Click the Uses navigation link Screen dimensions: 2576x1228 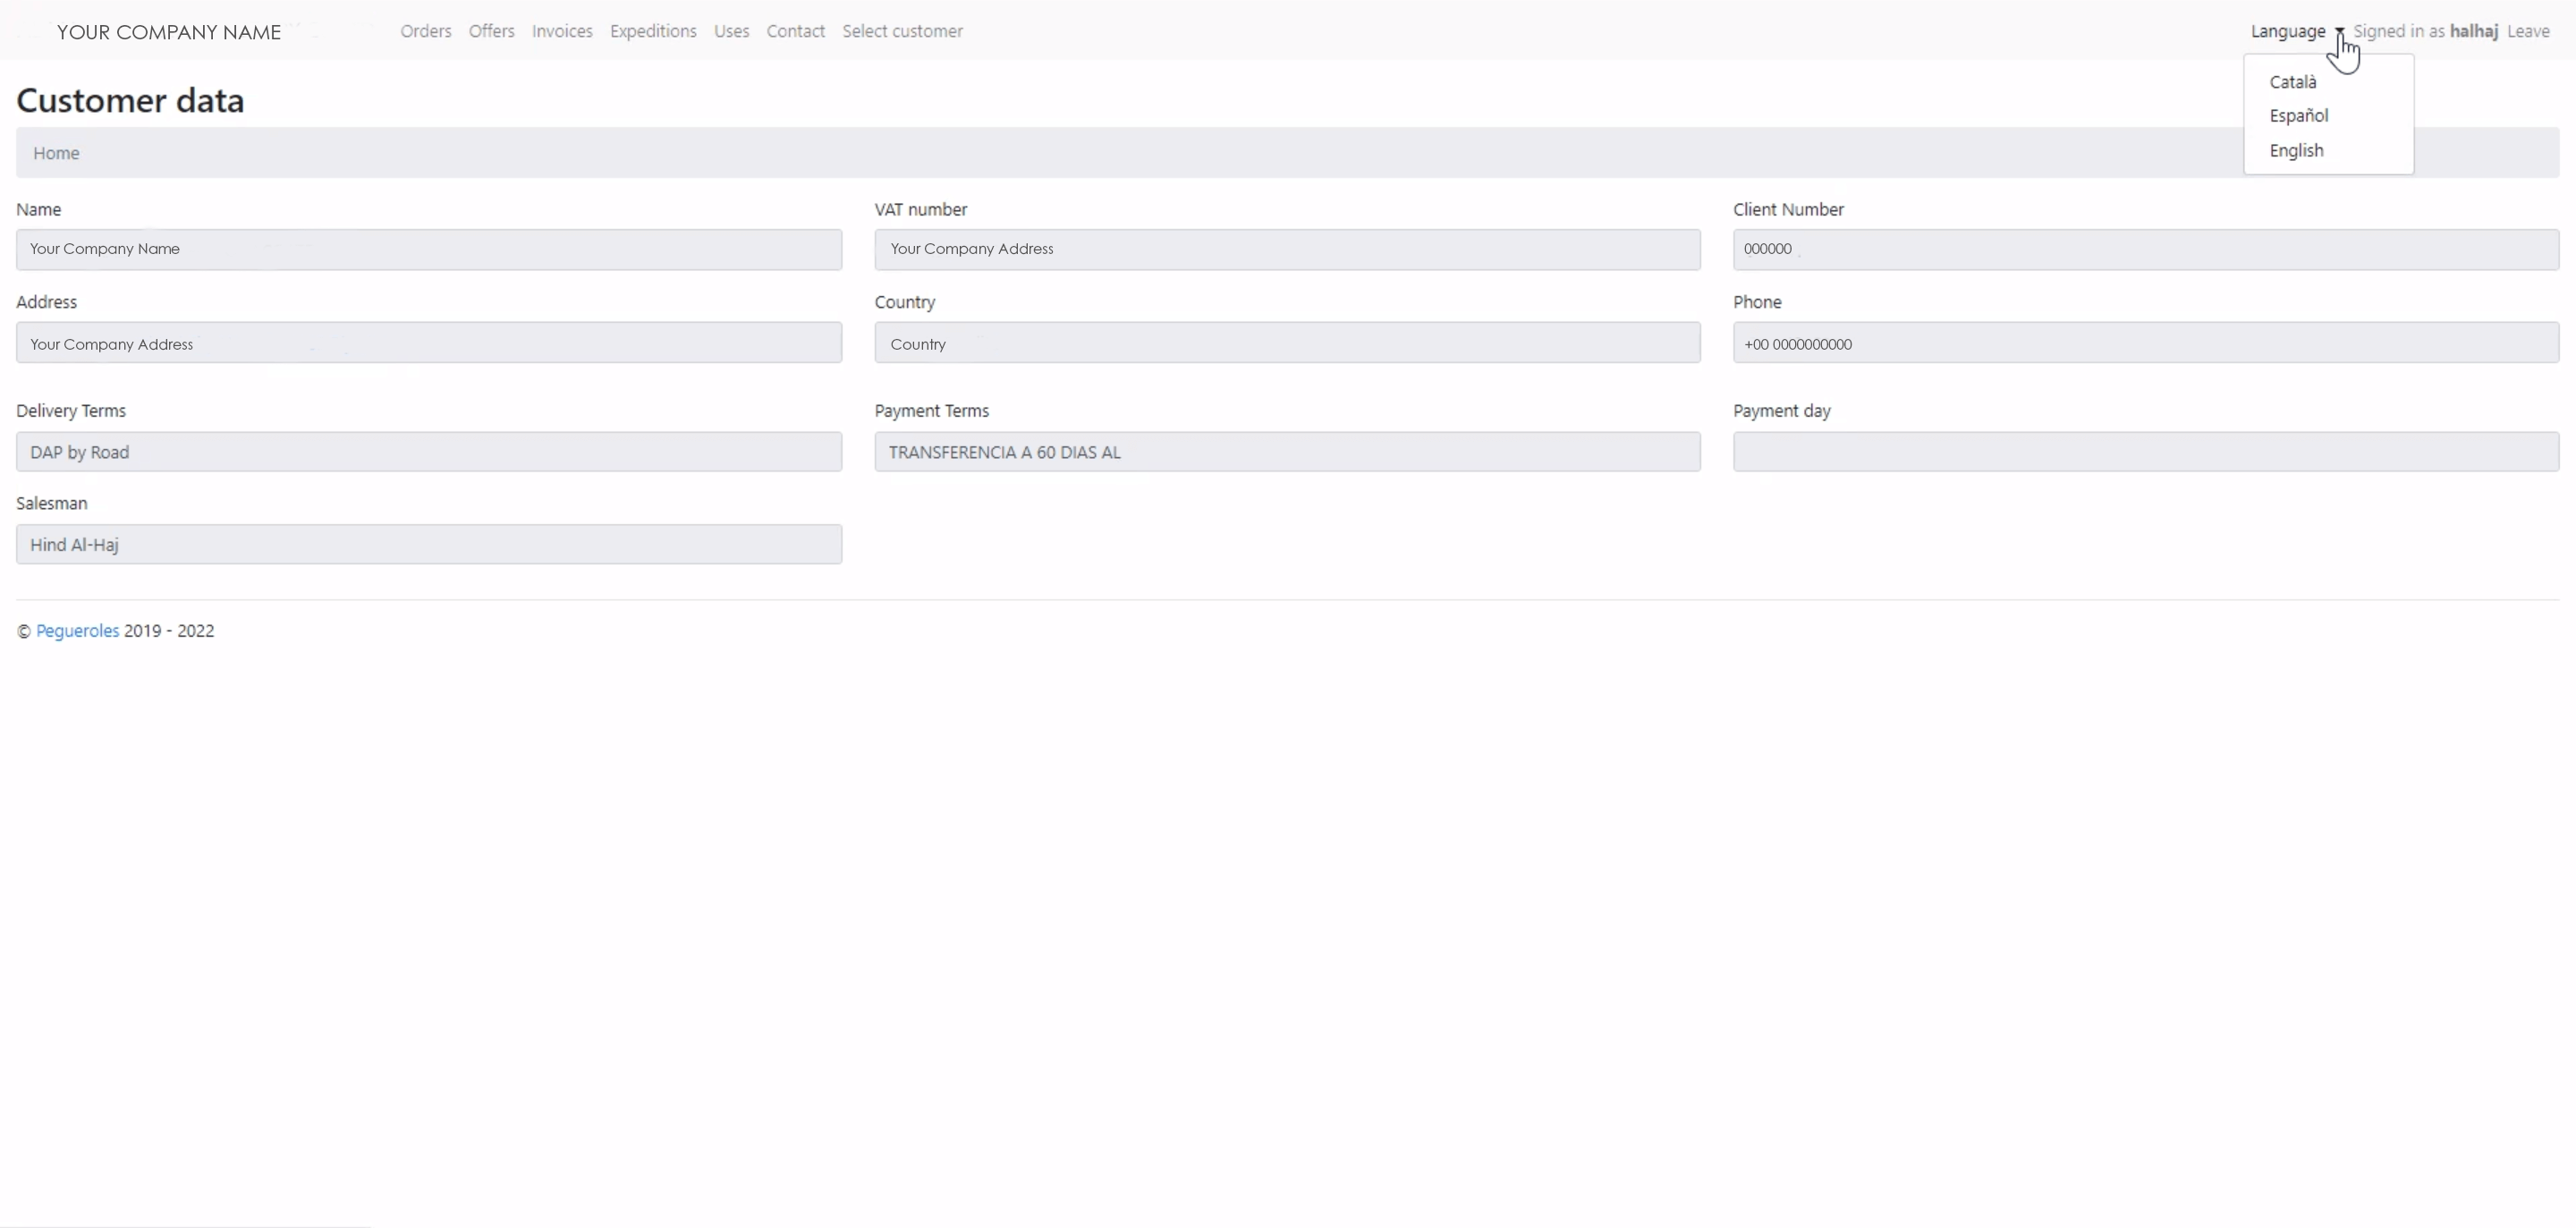pos(731,31)
